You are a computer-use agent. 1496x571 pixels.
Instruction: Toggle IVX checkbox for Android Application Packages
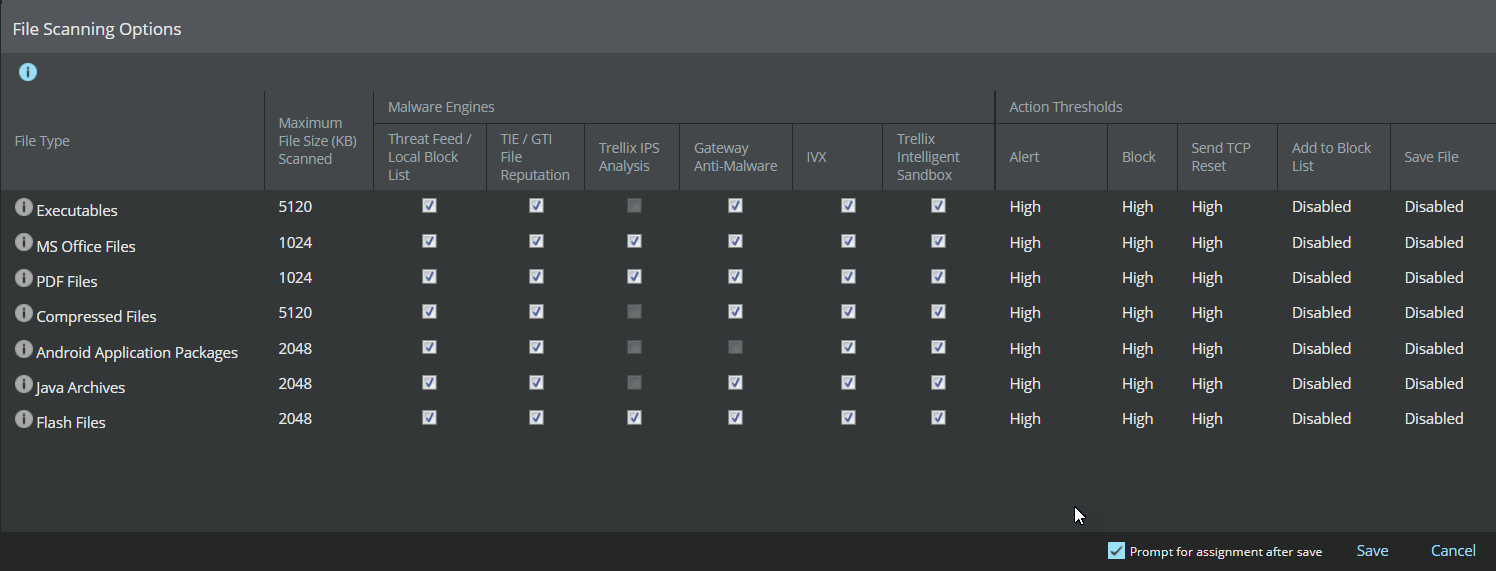click(848, 347)
